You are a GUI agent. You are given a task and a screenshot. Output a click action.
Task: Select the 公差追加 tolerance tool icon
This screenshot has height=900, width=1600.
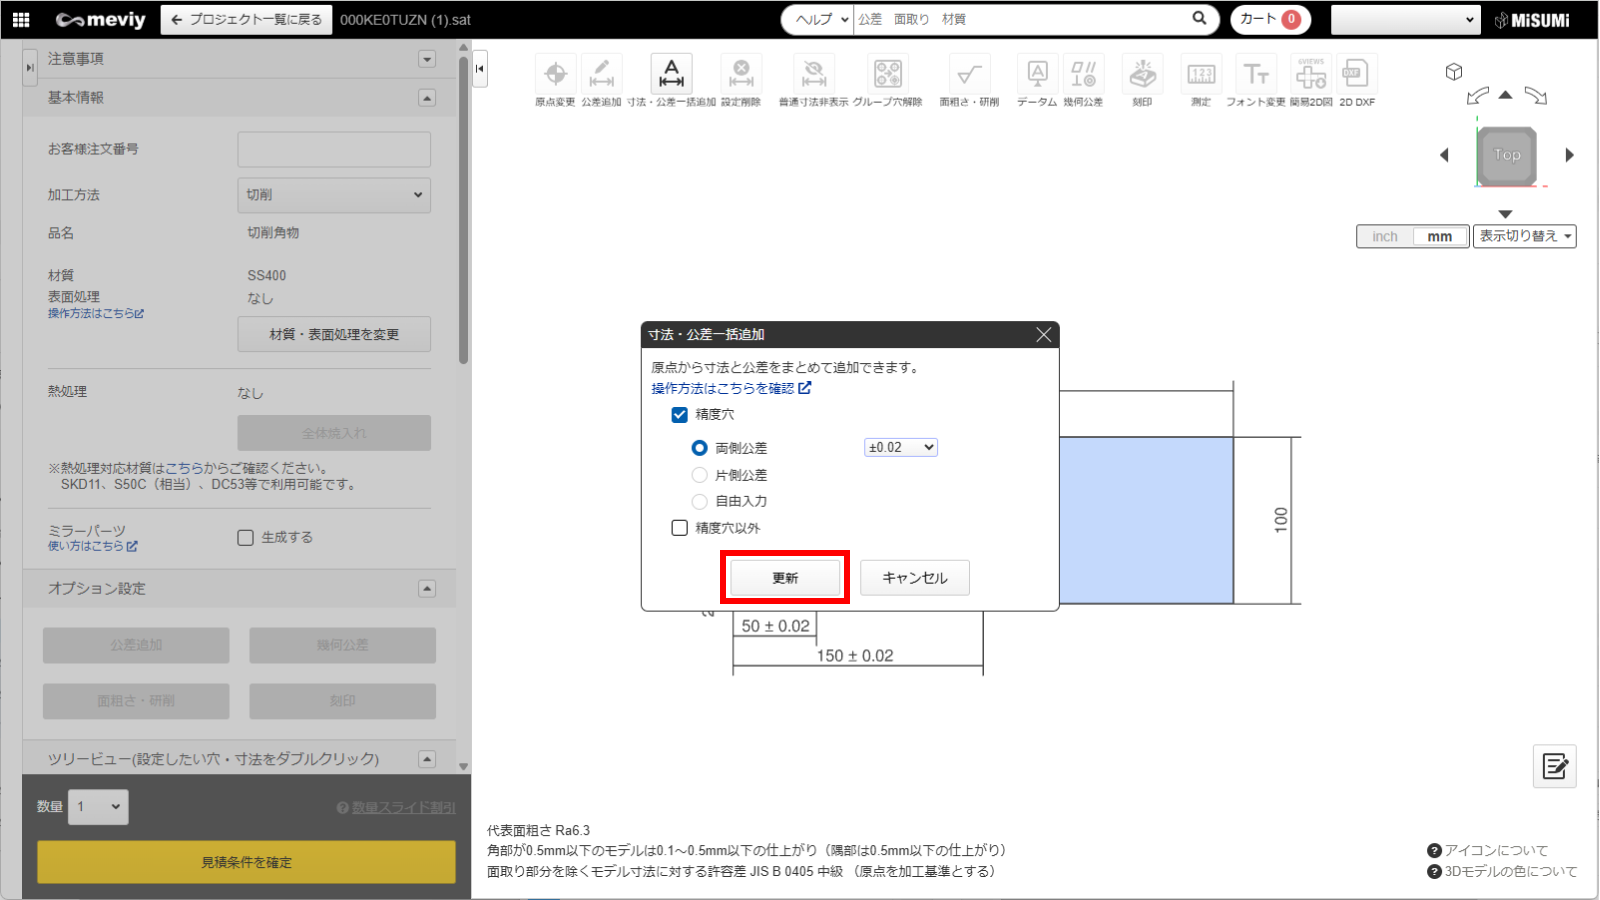click(601, 75)
